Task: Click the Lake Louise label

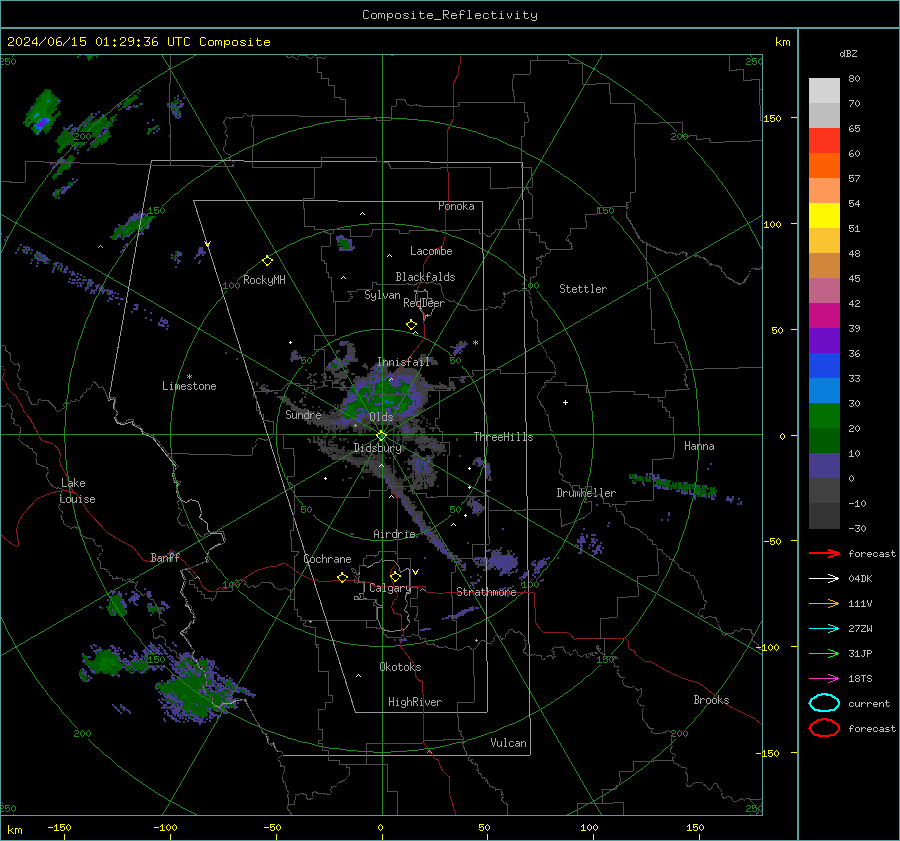Action: (77, 491)
